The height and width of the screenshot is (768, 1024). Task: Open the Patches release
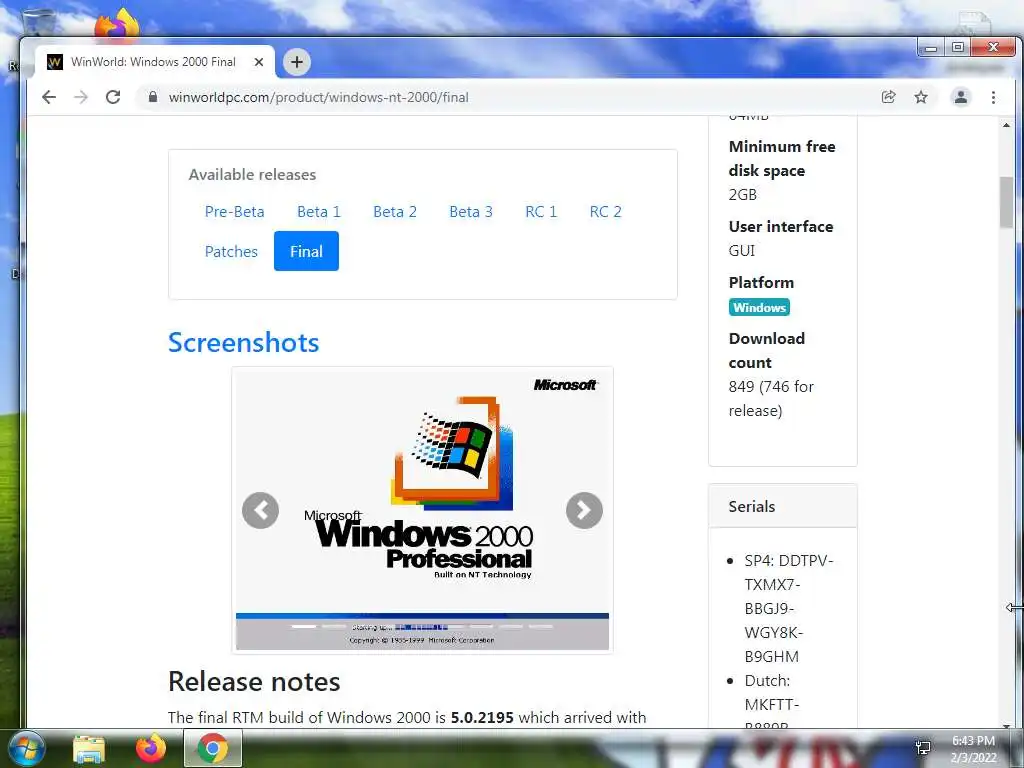(231, 251)
